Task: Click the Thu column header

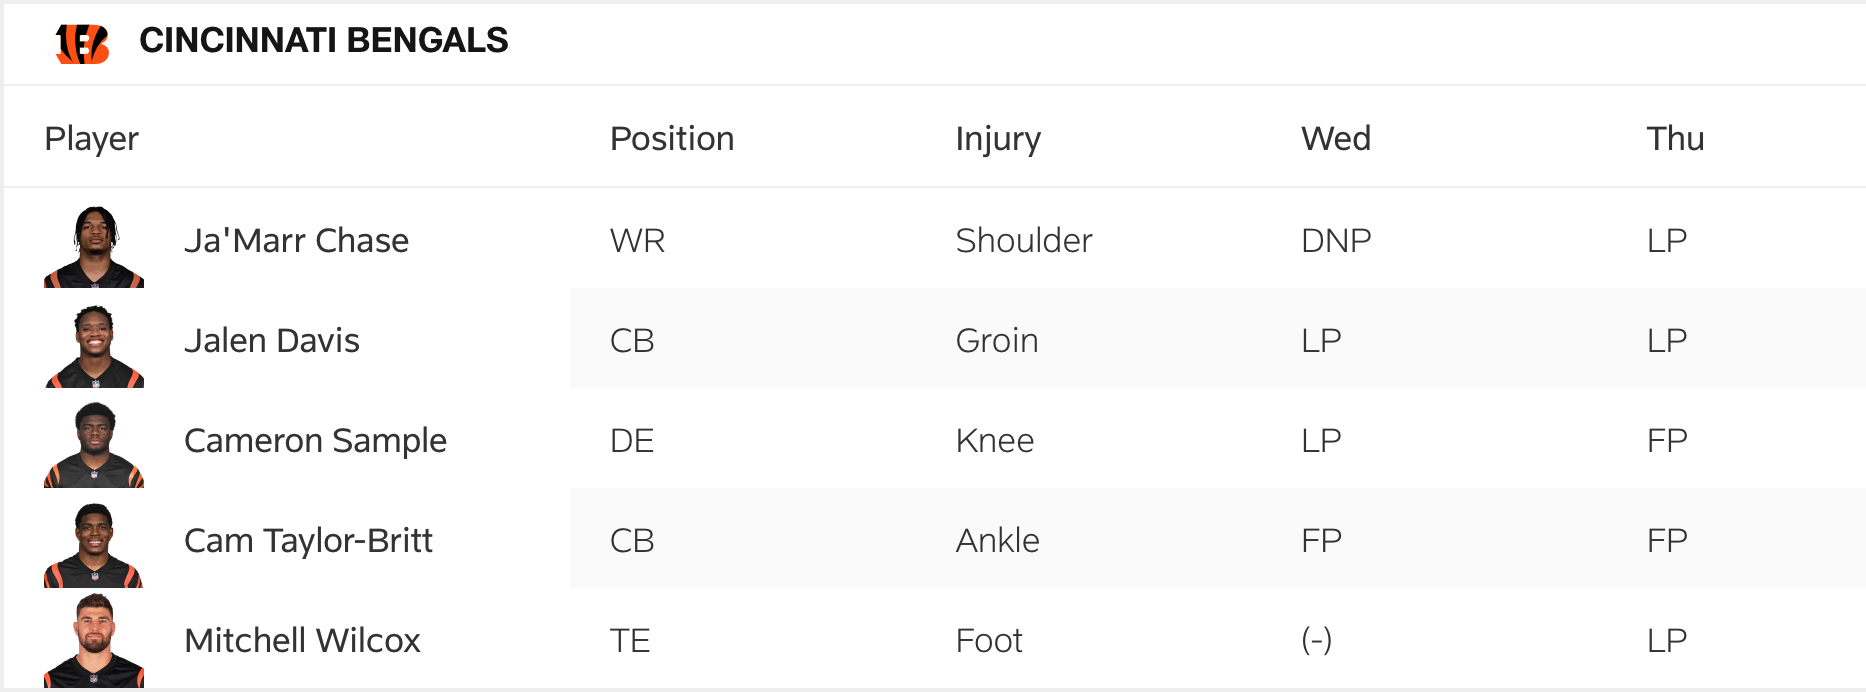Action: coord(1675,139)
